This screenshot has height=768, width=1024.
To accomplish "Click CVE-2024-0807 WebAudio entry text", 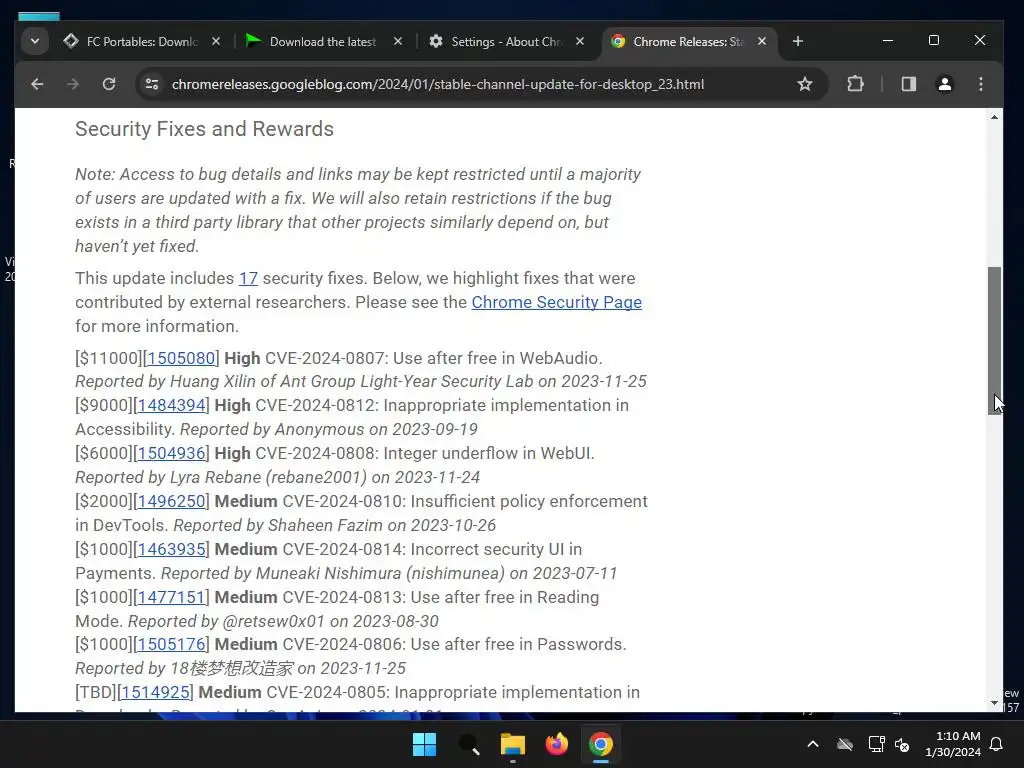I will point(434,359).
